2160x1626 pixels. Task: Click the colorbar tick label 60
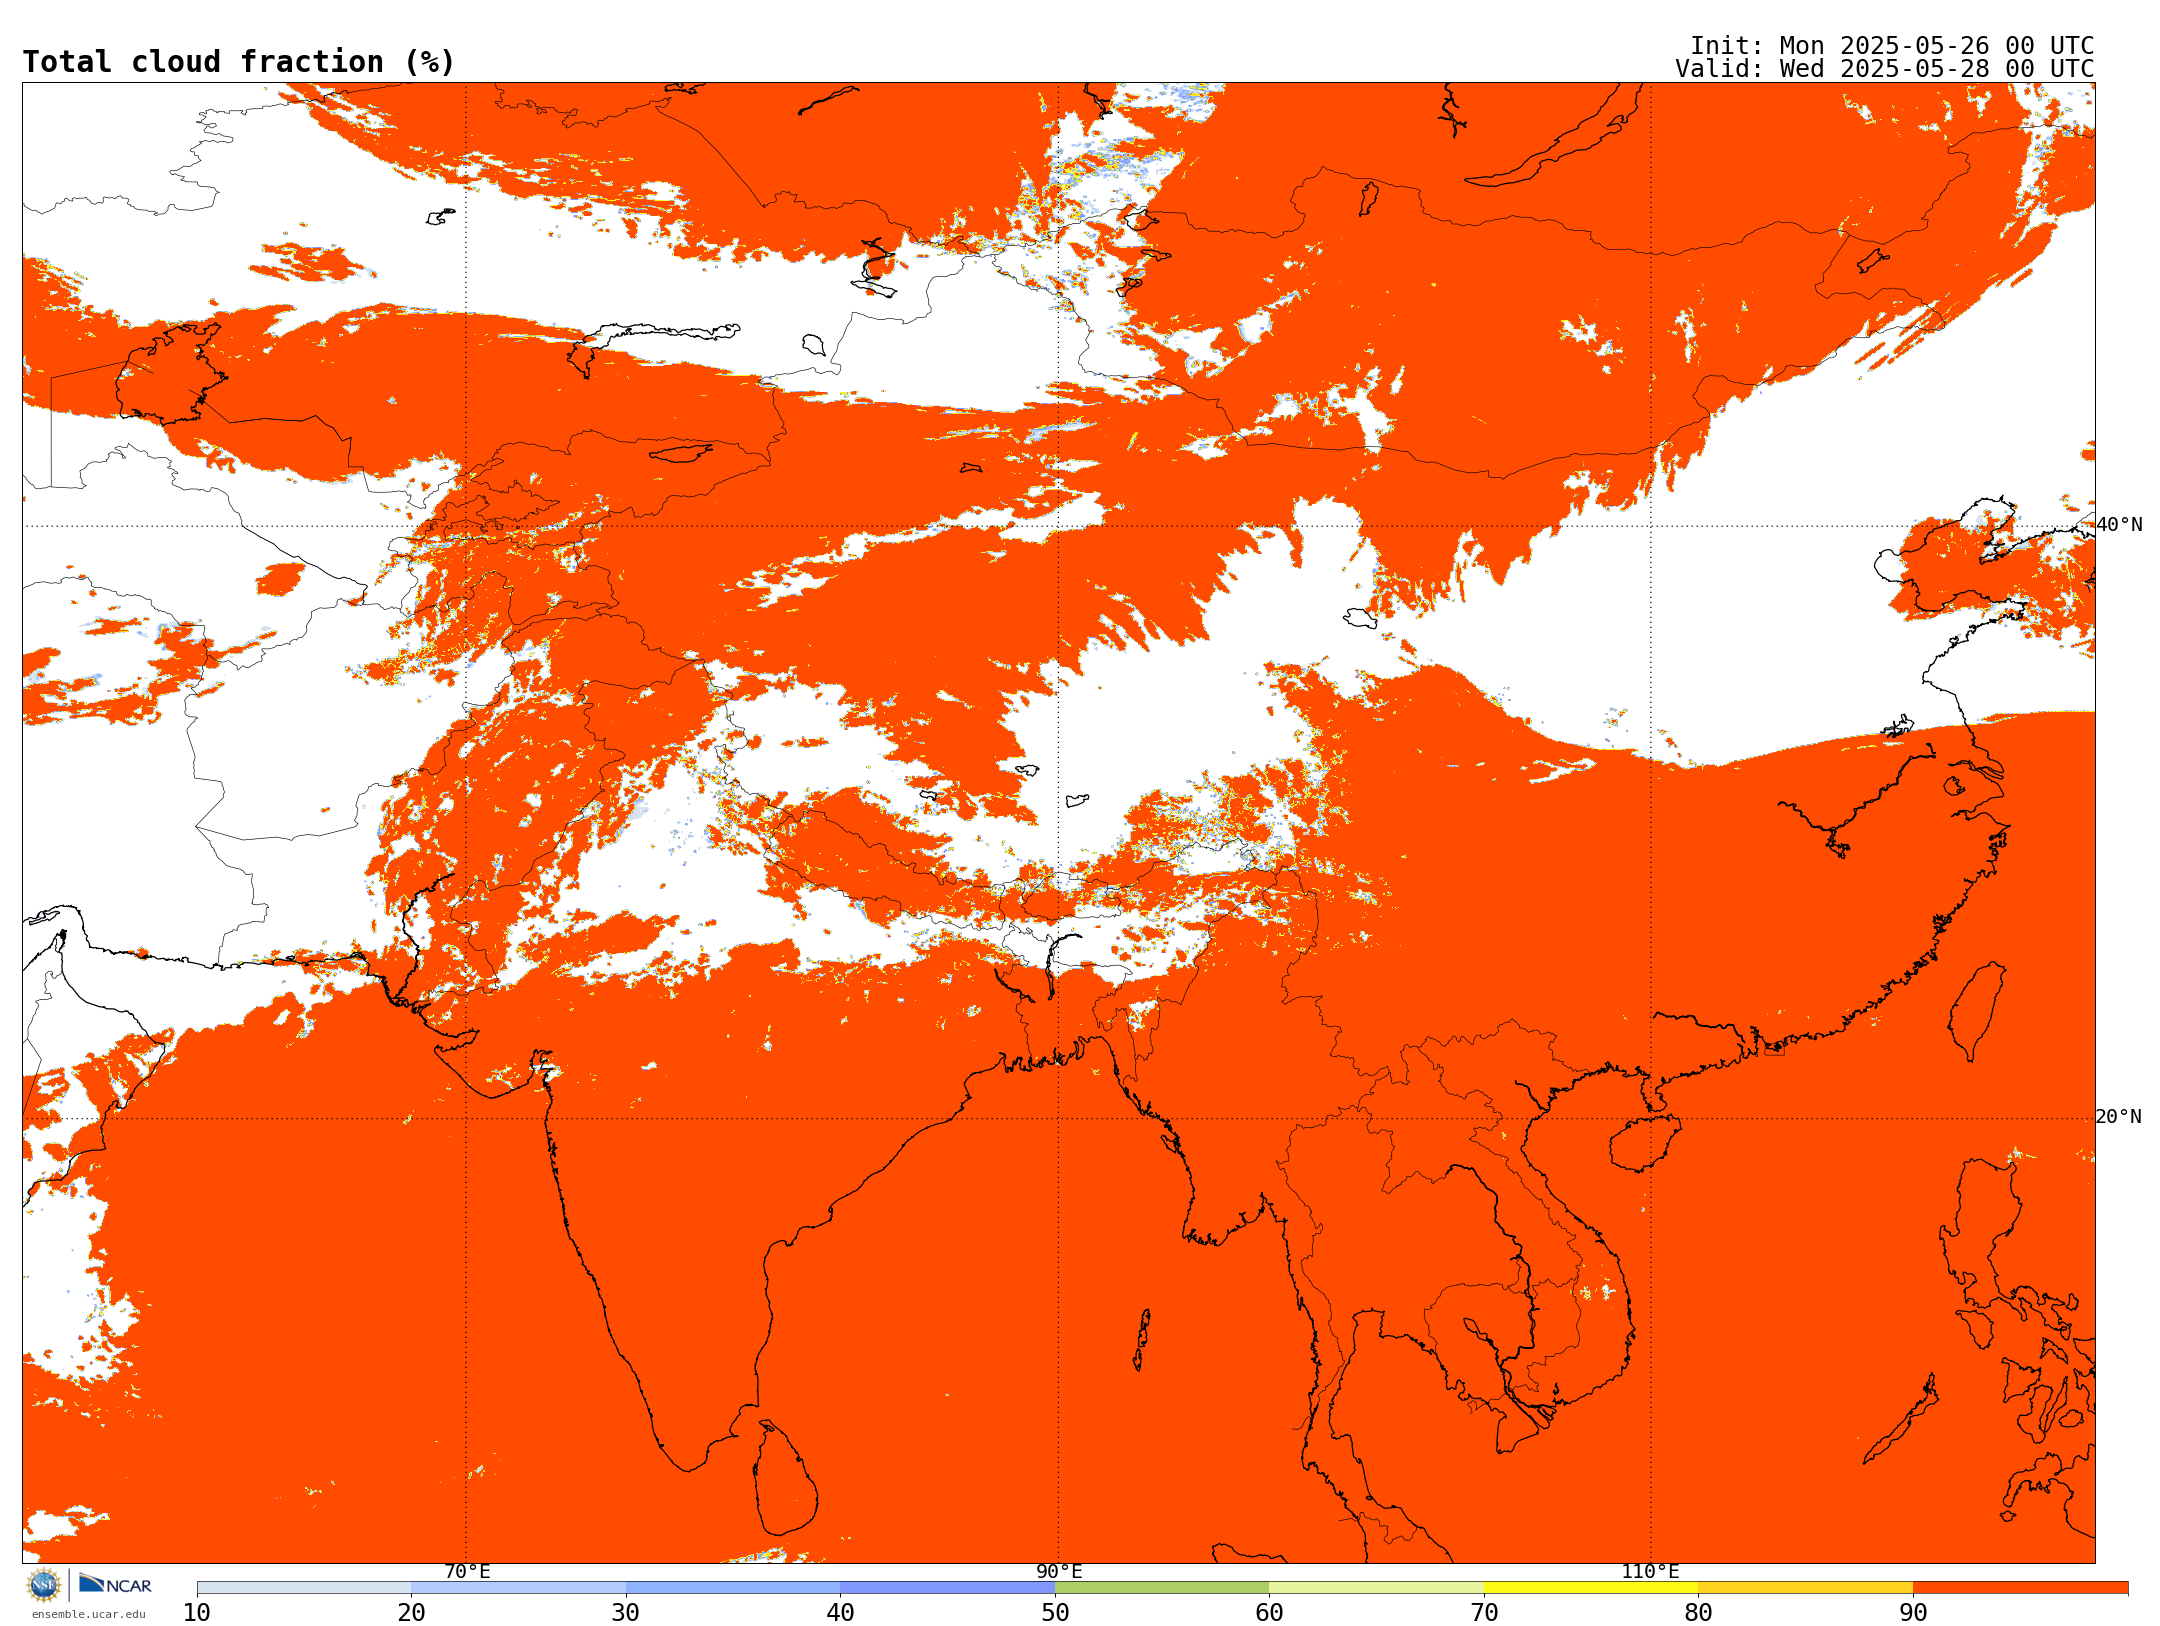tap(1269, 1613)
